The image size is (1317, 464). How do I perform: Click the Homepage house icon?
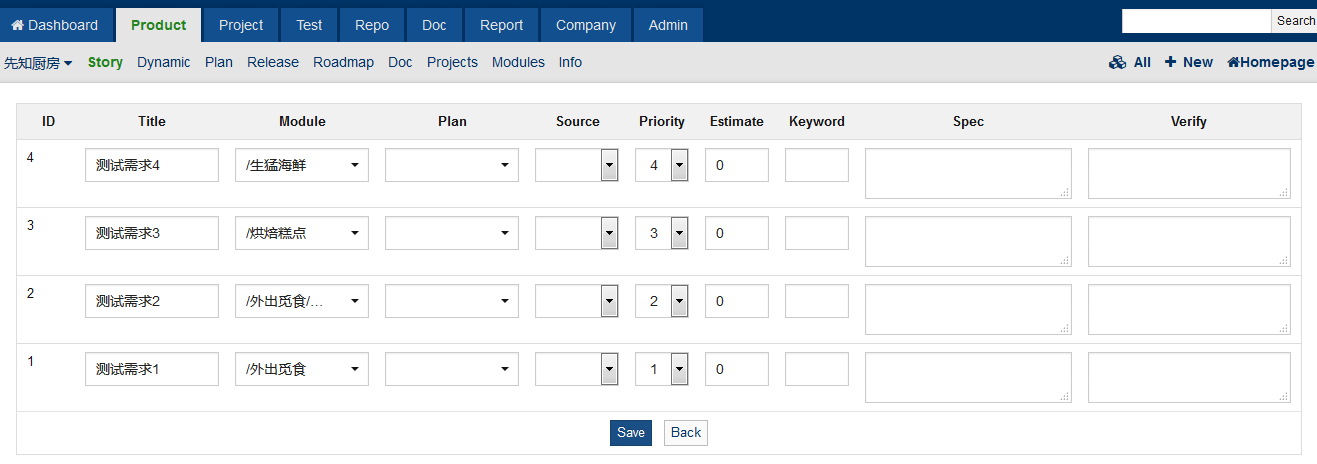1233,62
